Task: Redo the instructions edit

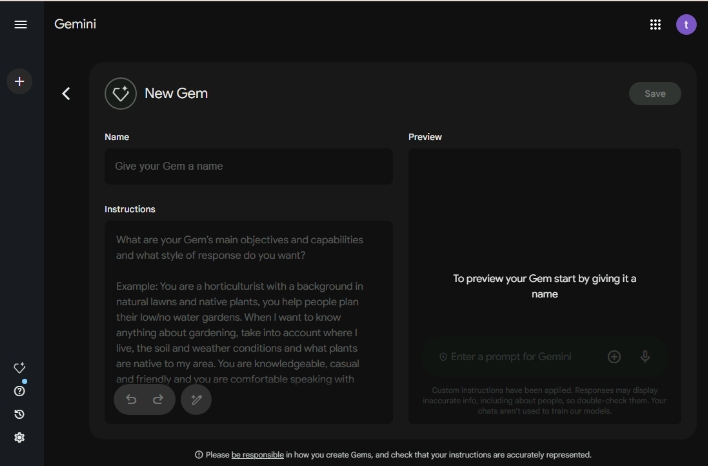Action: pos(158,400)
